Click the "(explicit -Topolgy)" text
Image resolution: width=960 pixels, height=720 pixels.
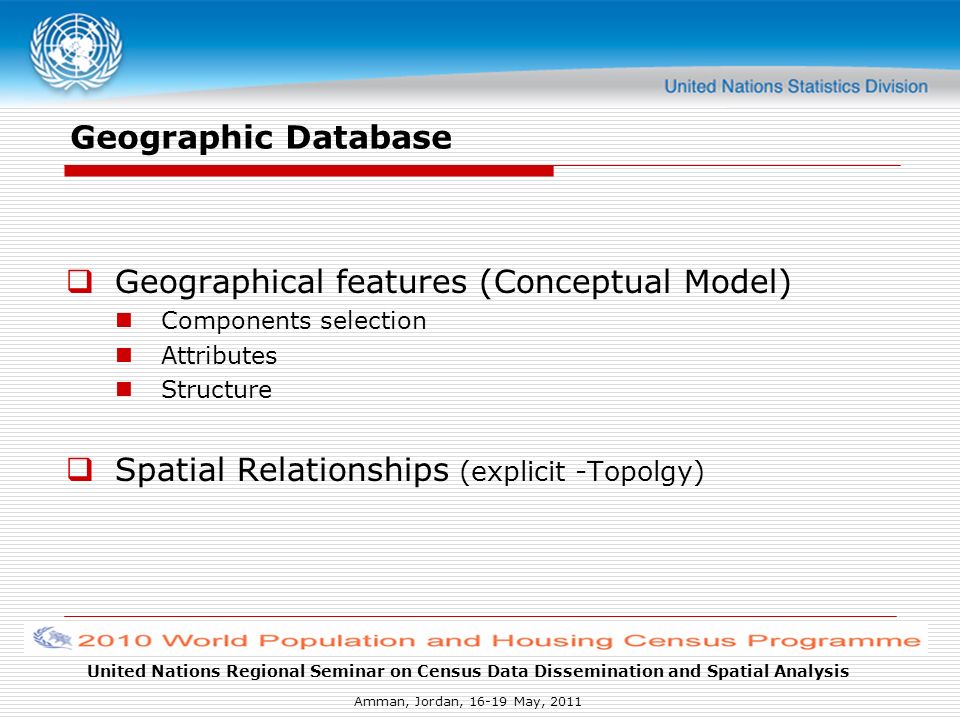click(582, 472)
